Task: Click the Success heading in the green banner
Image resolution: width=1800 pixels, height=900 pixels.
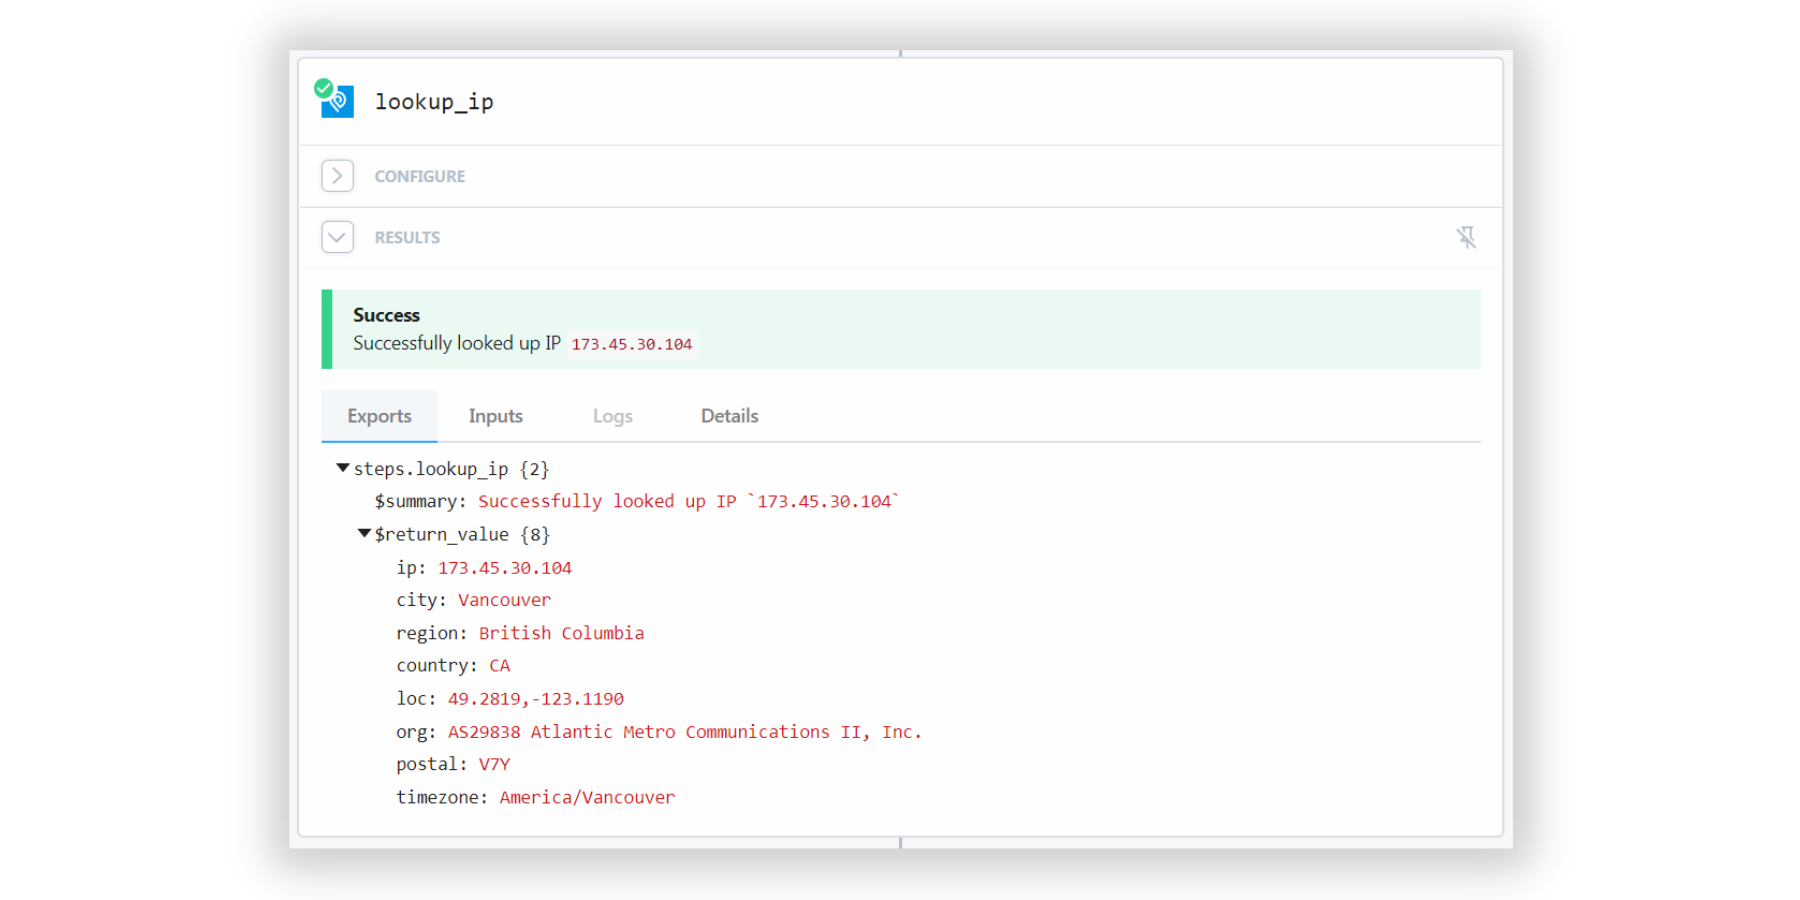Action: coord(386,315)
